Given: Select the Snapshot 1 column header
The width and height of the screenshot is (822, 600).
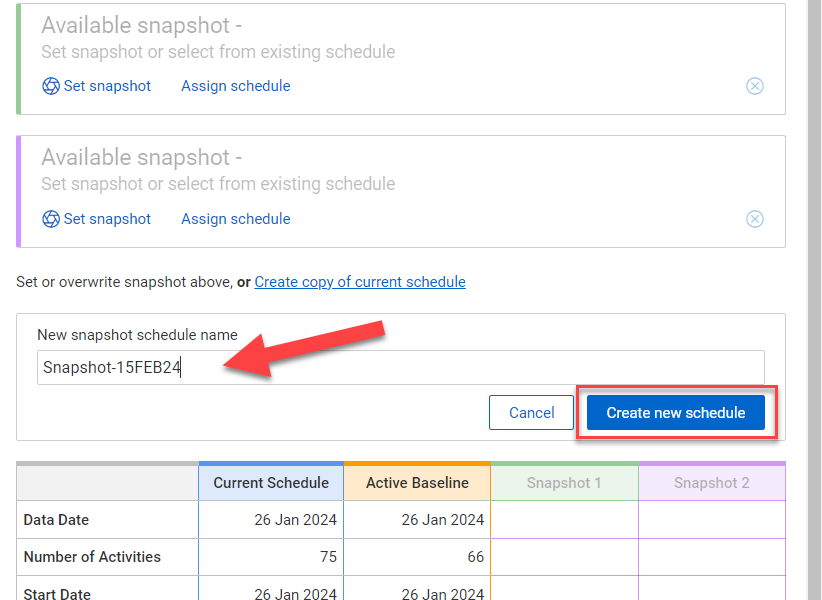Looking at the screenshot, I should coord(564,483).
